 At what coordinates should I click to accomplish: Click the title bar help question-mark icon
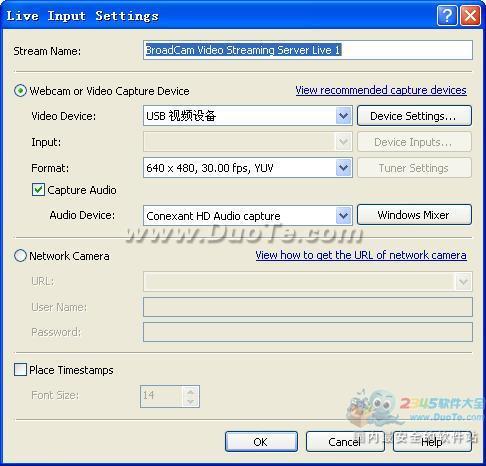pyautogui.click(x=447, y=15)
